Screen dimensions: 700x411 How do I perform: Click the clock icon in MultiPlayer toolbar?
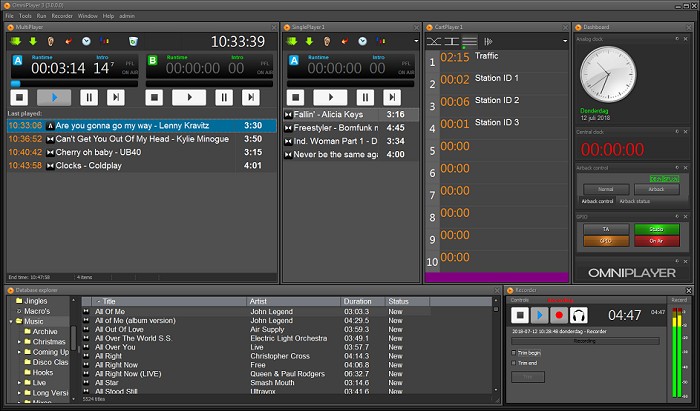point(86,41)
